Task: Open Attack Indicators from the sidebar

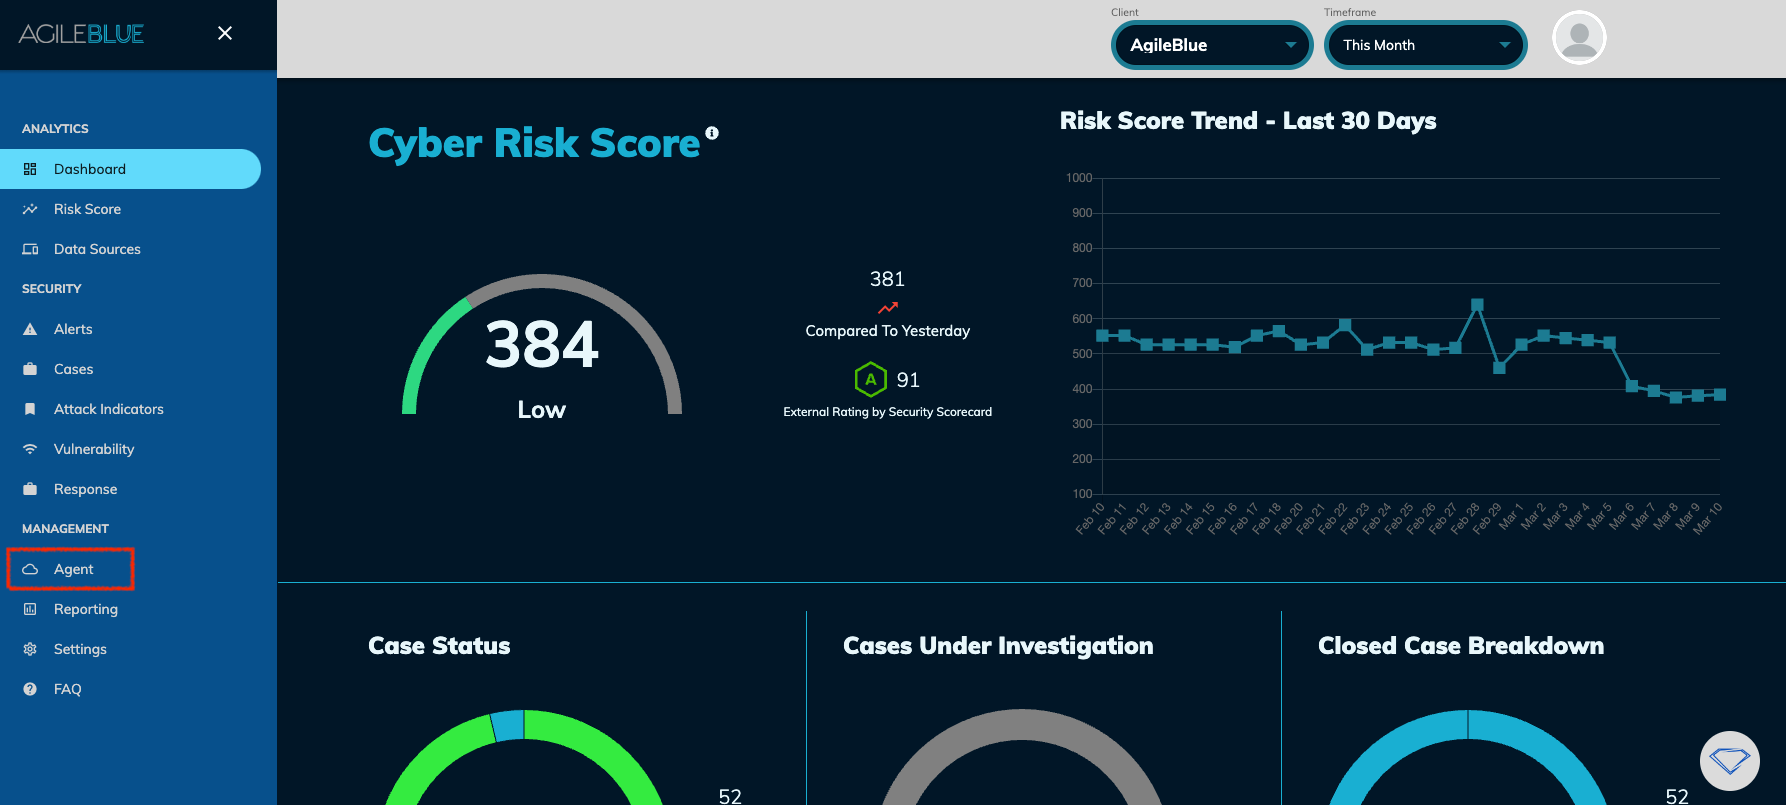Action: pos(108,409)
